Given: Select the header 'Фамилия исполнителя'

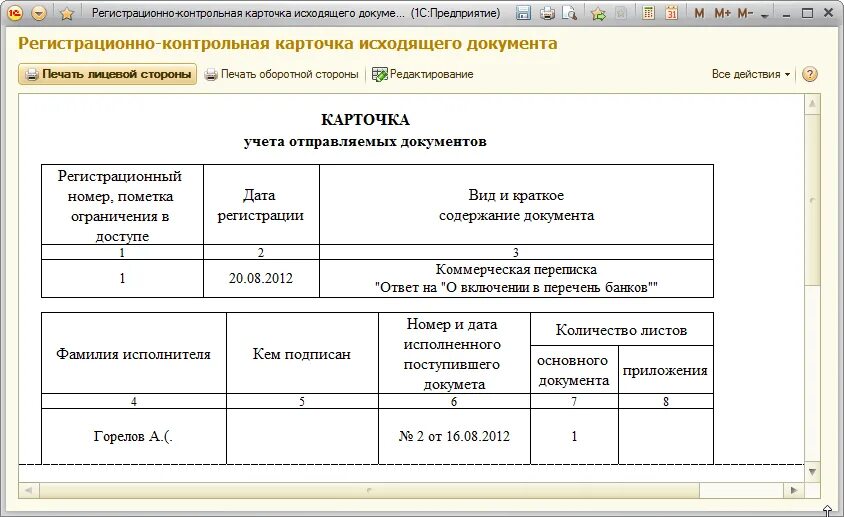Looking at the screenshot, I should [133, 354].
